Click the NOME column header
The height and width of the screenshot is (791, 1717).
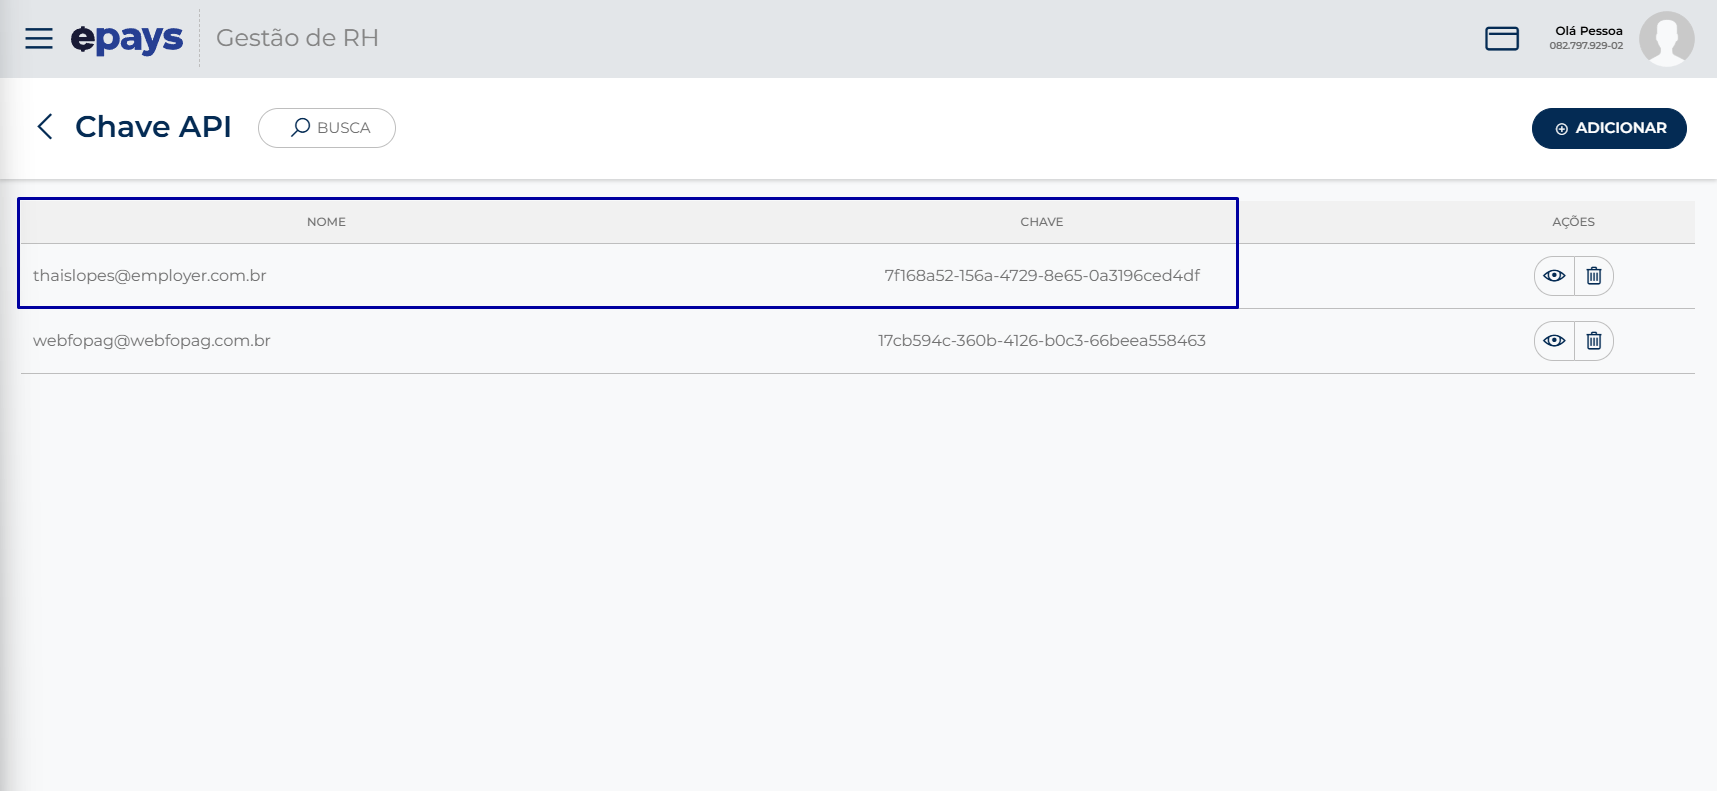pos(326,222)
